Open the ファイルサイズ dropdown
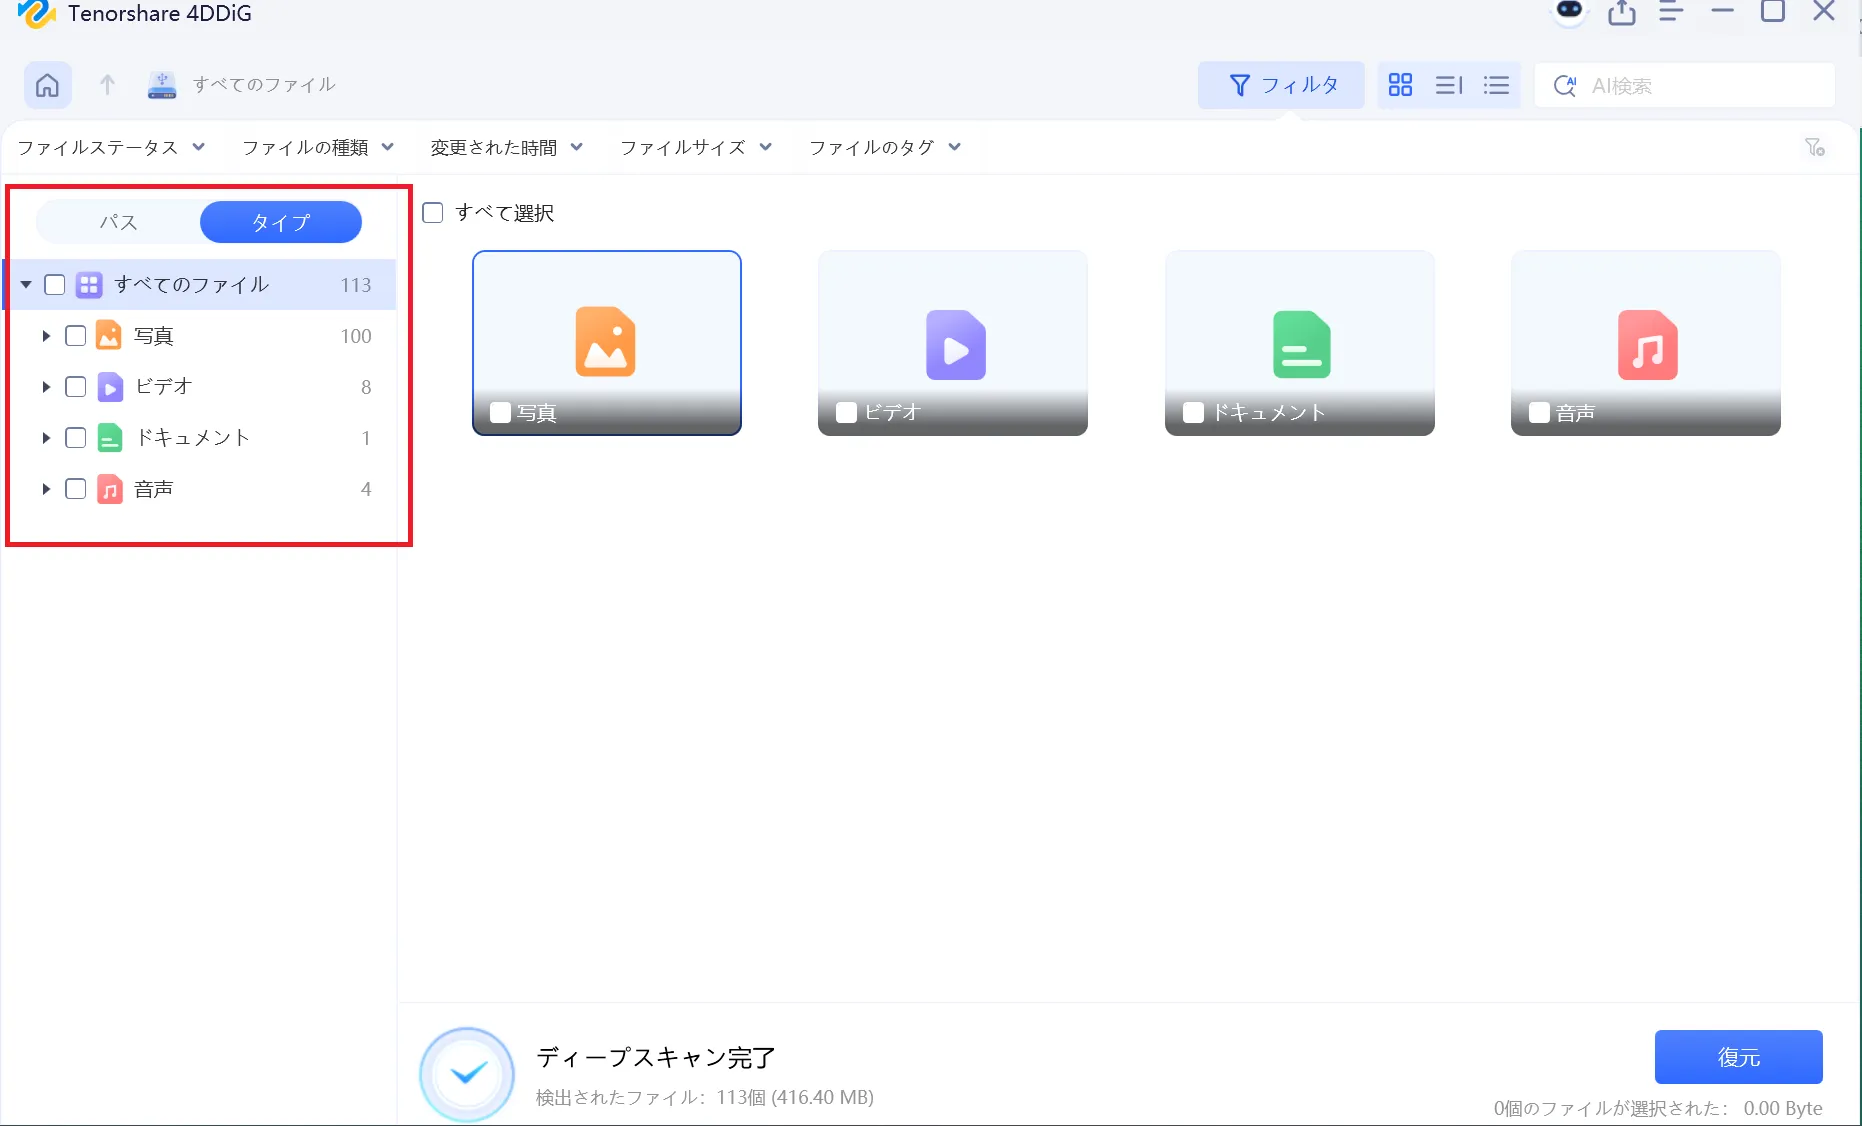Screen dimensions: 1862x1126 tap(696, 148)
